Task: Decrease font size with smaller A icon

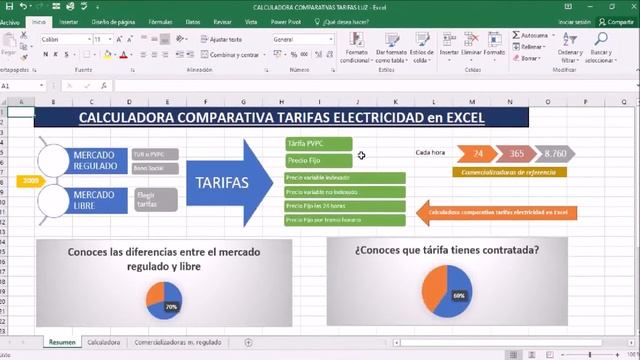Action: tap(129, 40)
